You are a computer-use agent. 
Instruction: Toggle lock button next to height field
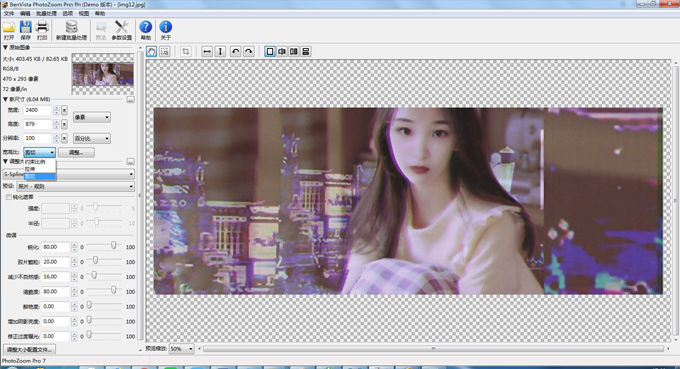[64, 124]
